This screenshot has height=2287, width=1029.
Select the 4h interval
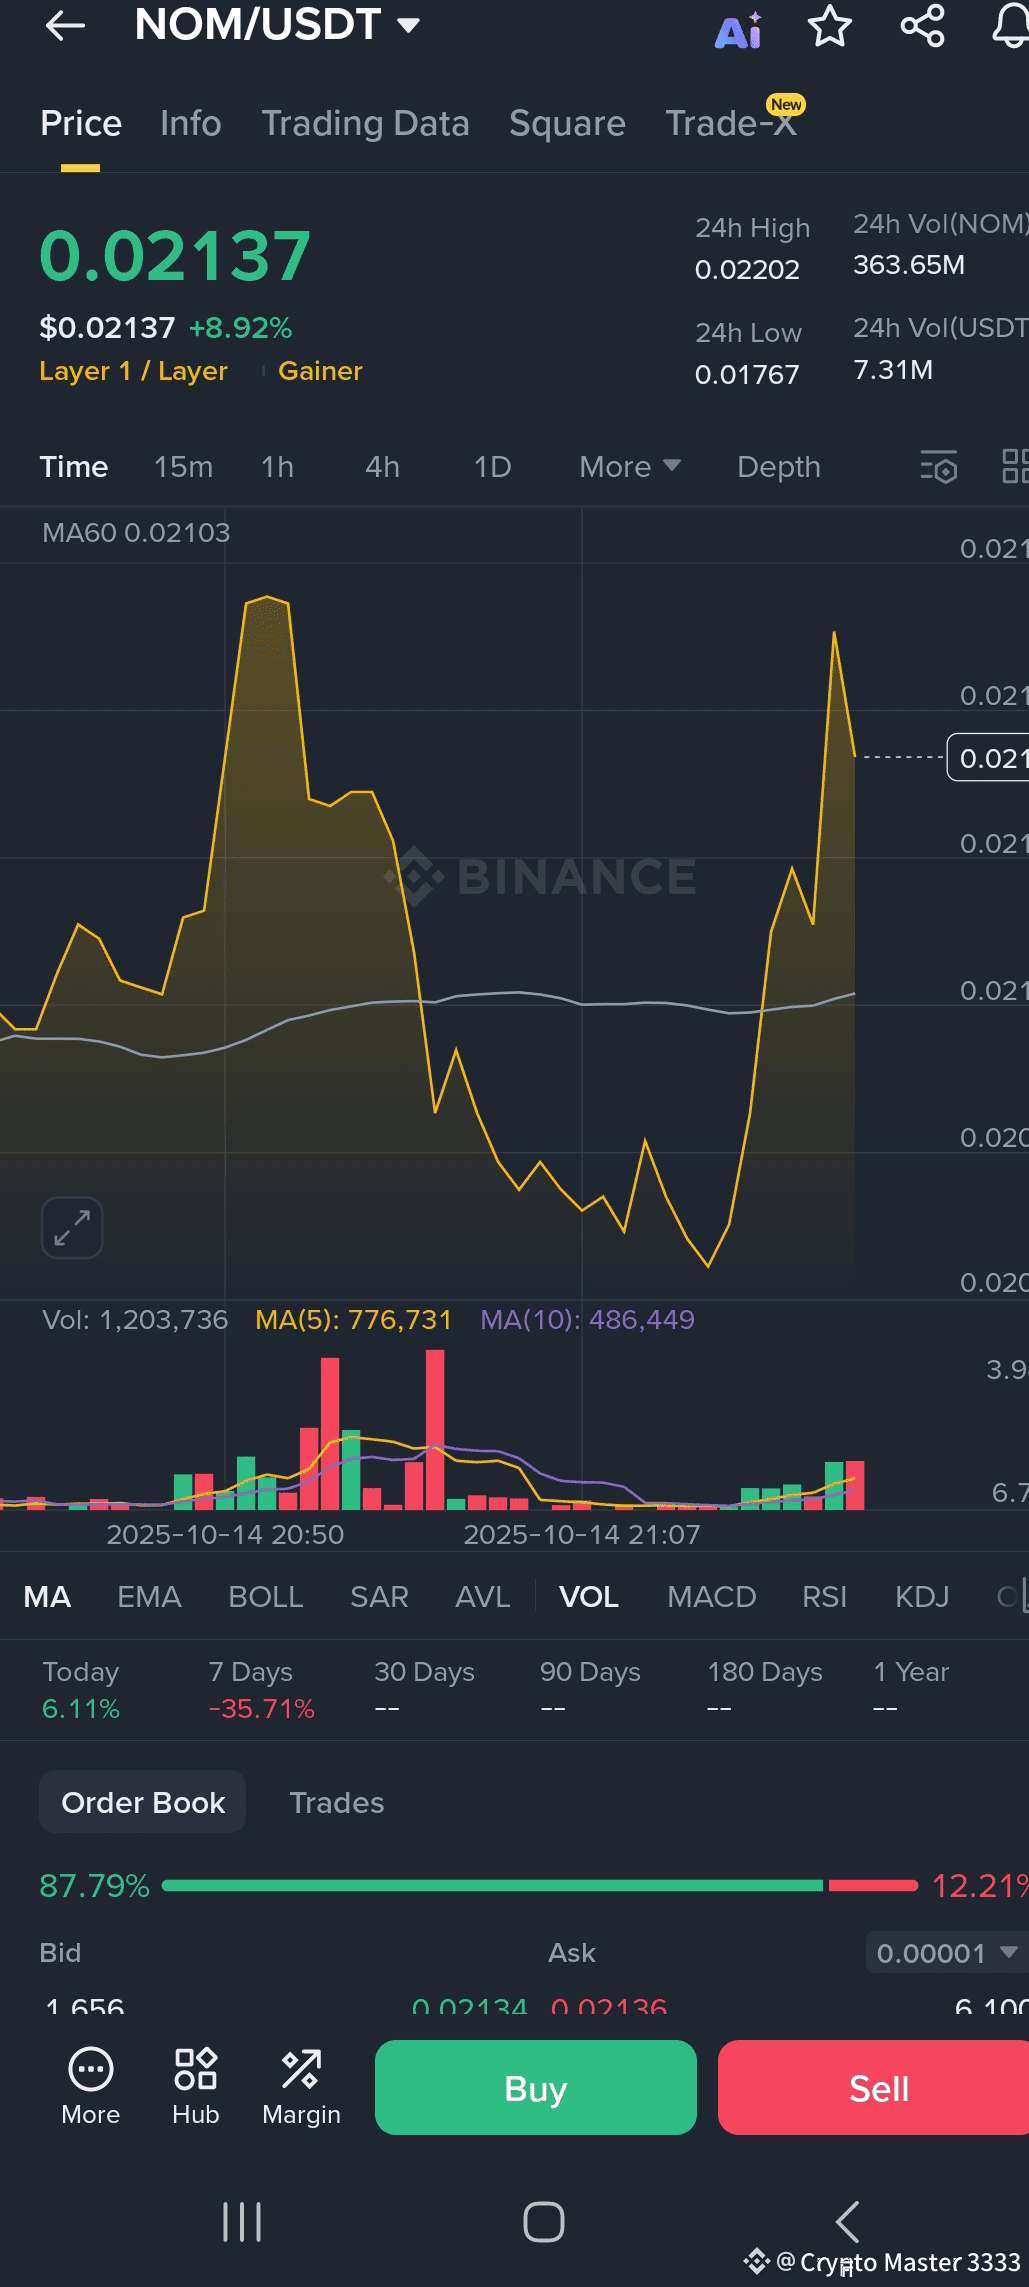click(382, 466)
